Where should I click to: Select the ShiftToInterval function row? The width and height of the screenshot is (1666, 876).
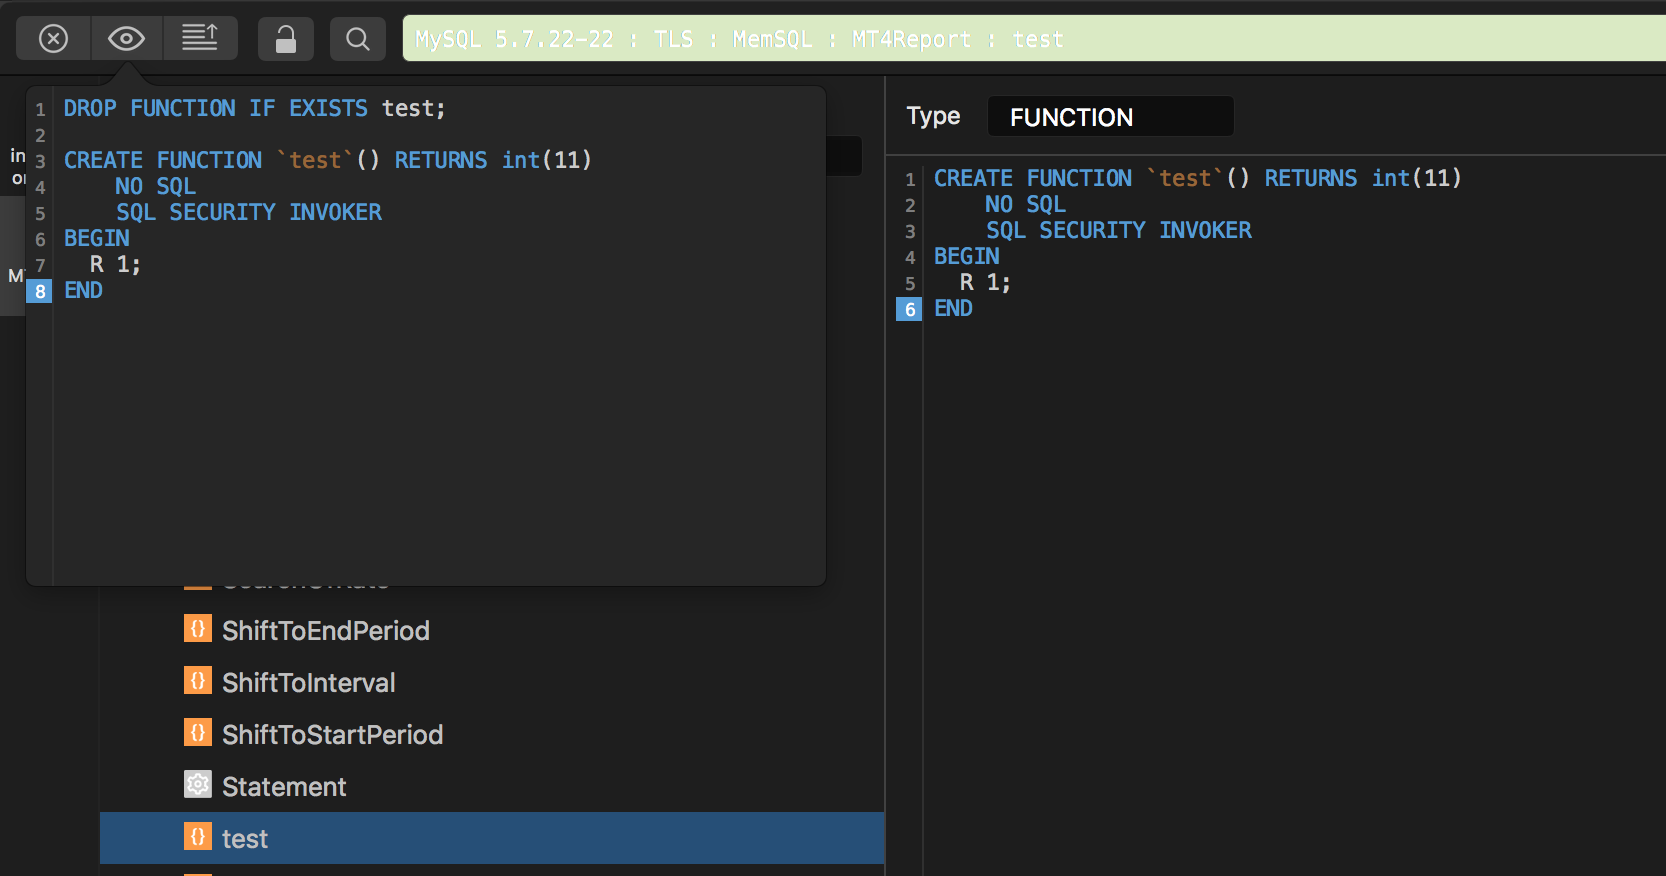492,682
